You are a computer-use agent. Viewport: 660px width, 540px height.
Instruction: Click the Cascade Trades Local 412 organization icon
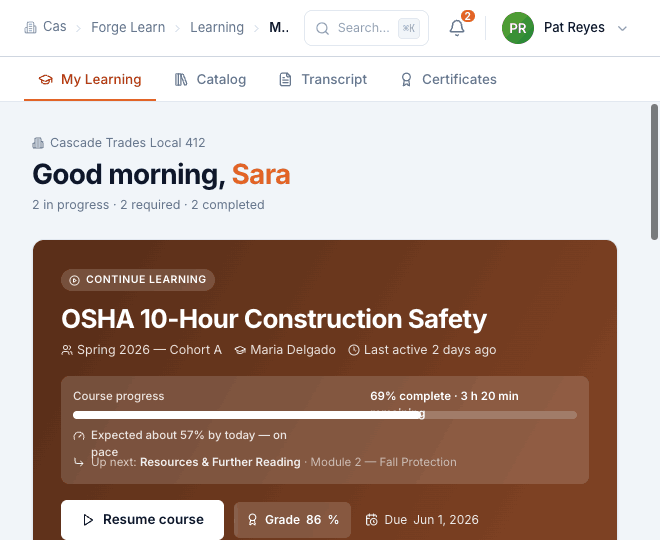[x=38, y=143]
